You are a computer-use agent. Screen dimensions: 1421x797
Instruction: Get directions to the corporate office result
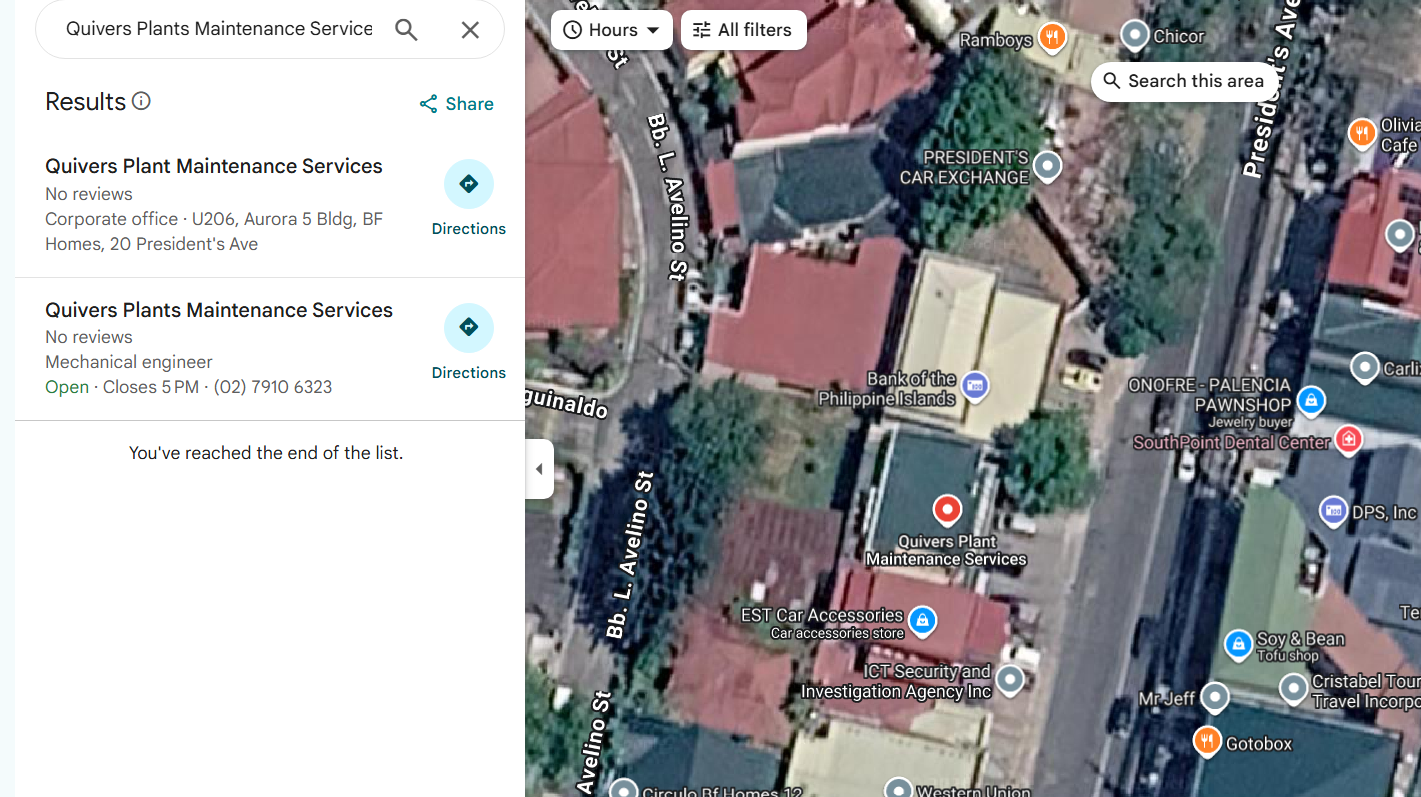(x=469, y=198)
